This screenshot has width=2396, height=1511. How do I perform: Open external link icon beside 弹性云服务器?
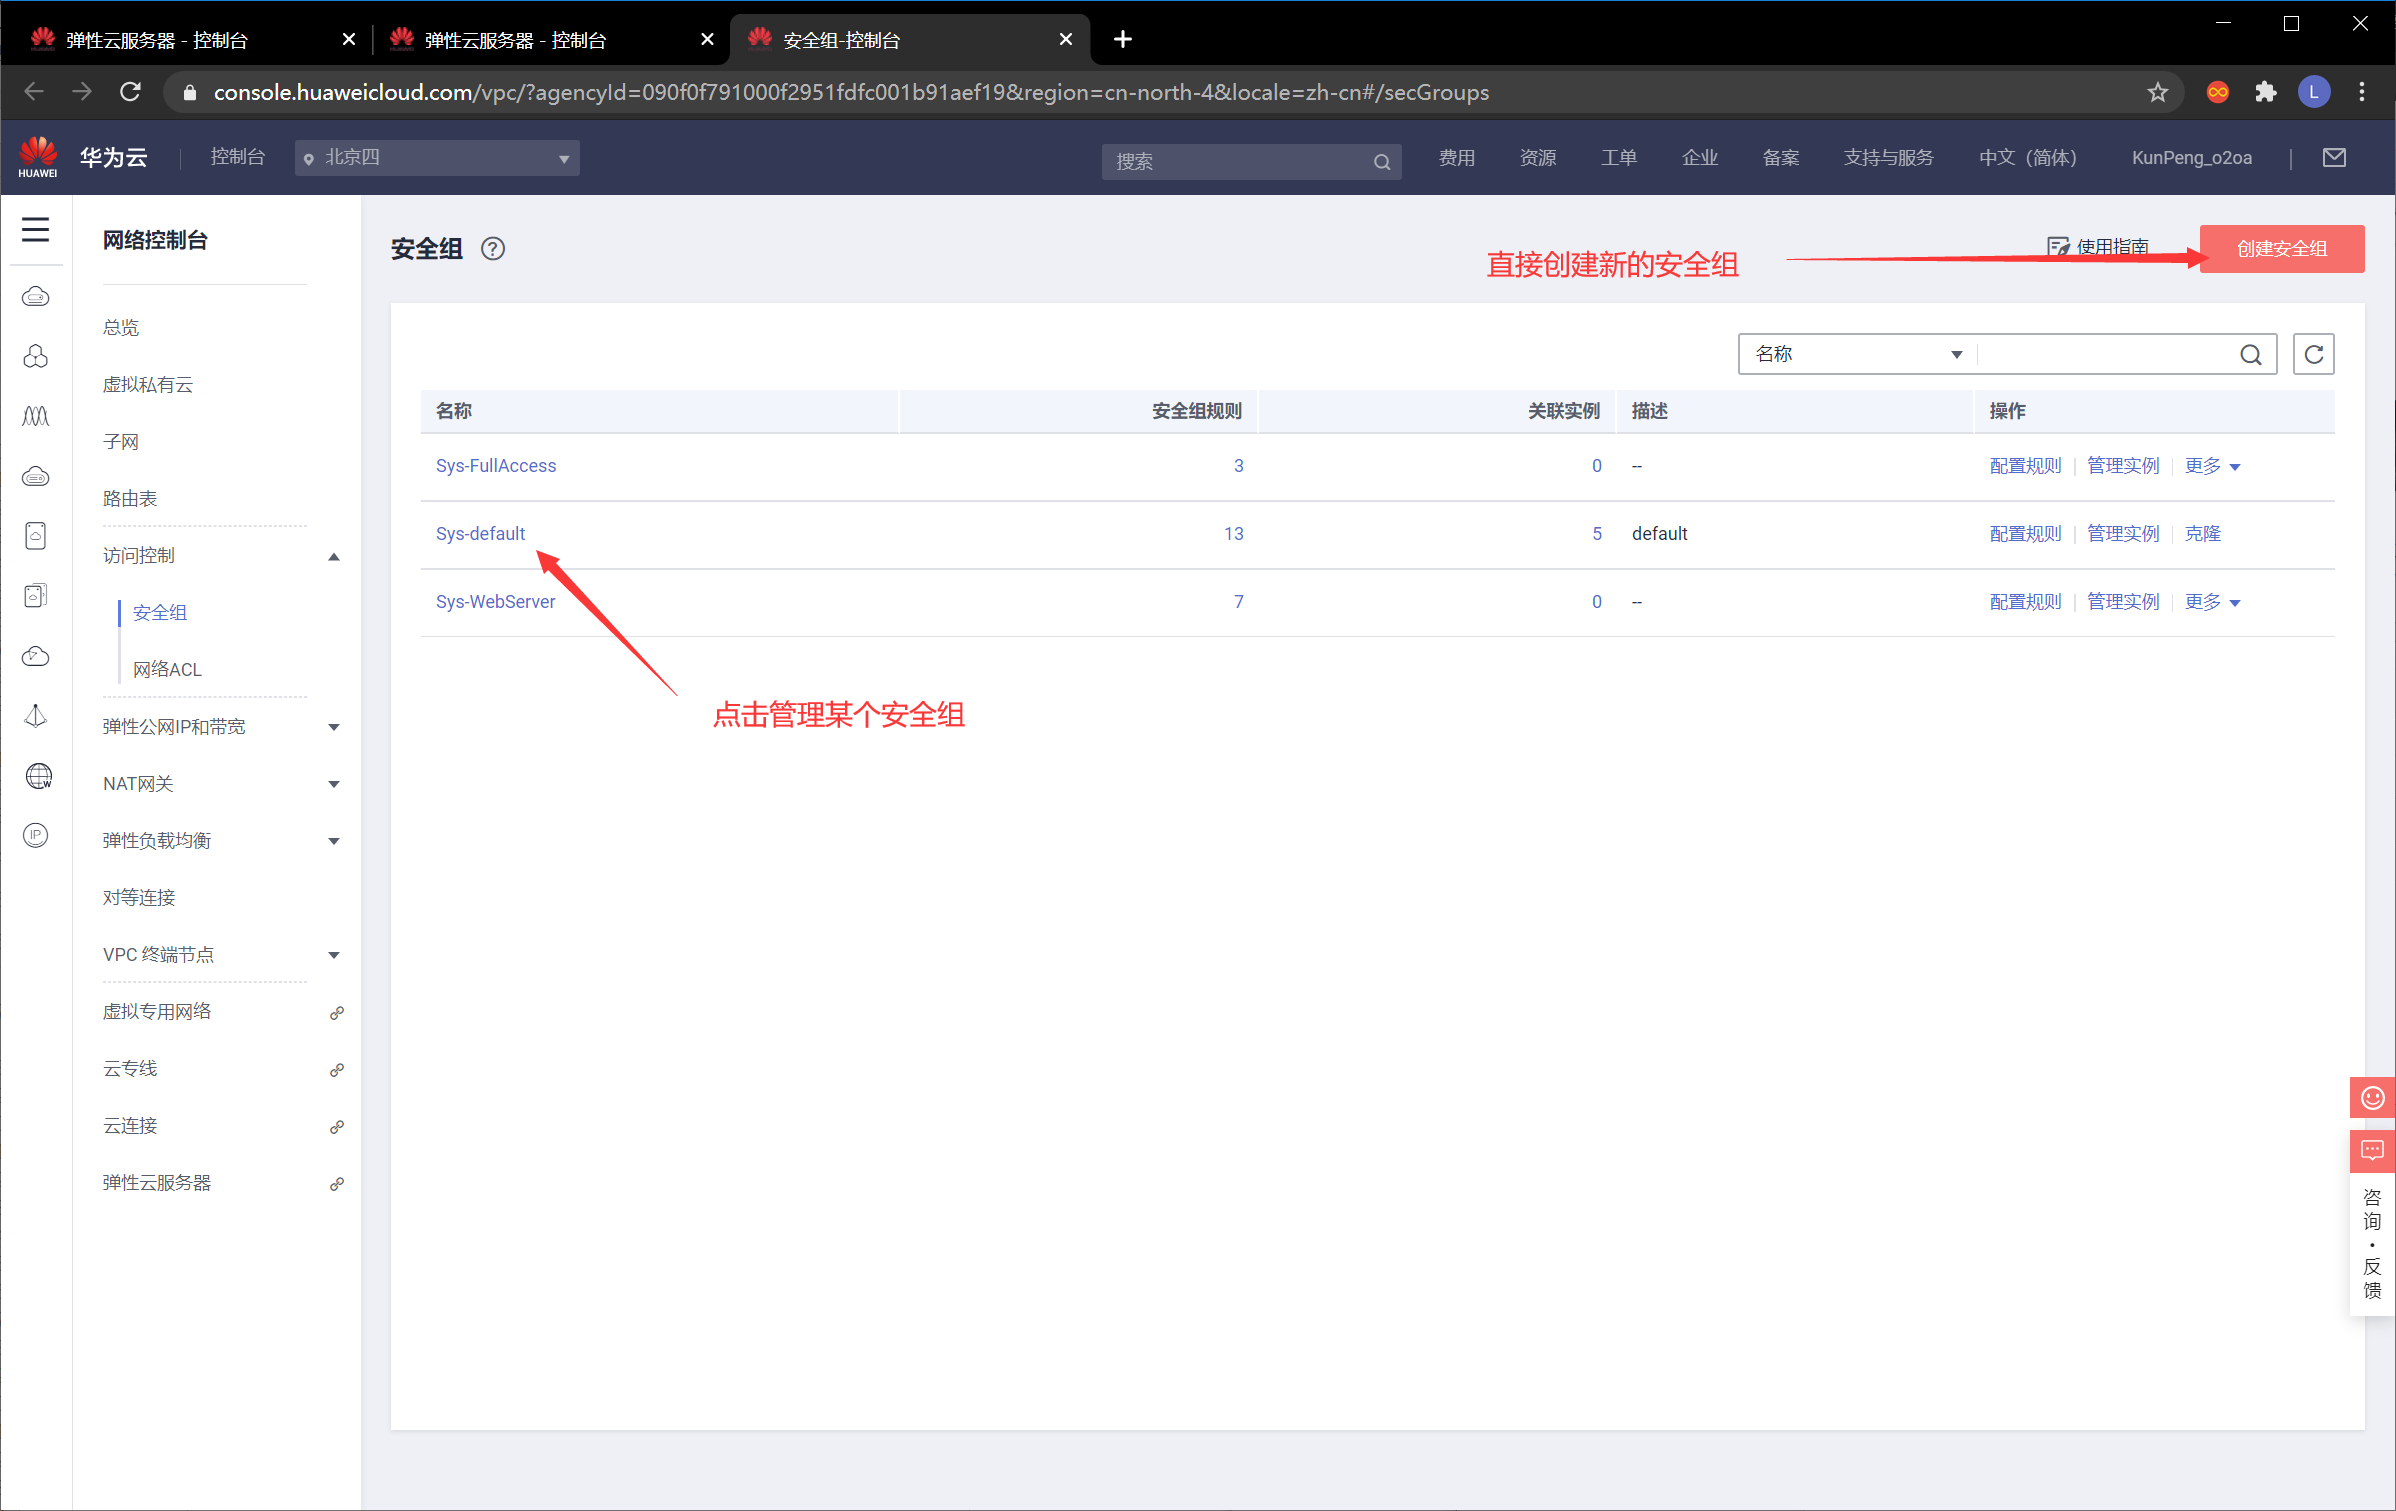coord(337,1184)
